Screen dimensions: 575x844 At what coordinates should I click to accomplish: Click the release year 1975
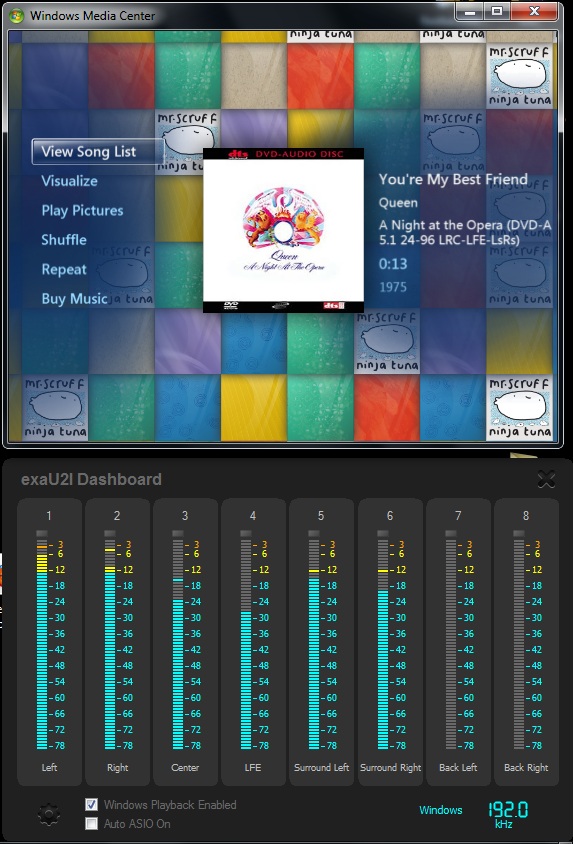[x=393, y=287]
